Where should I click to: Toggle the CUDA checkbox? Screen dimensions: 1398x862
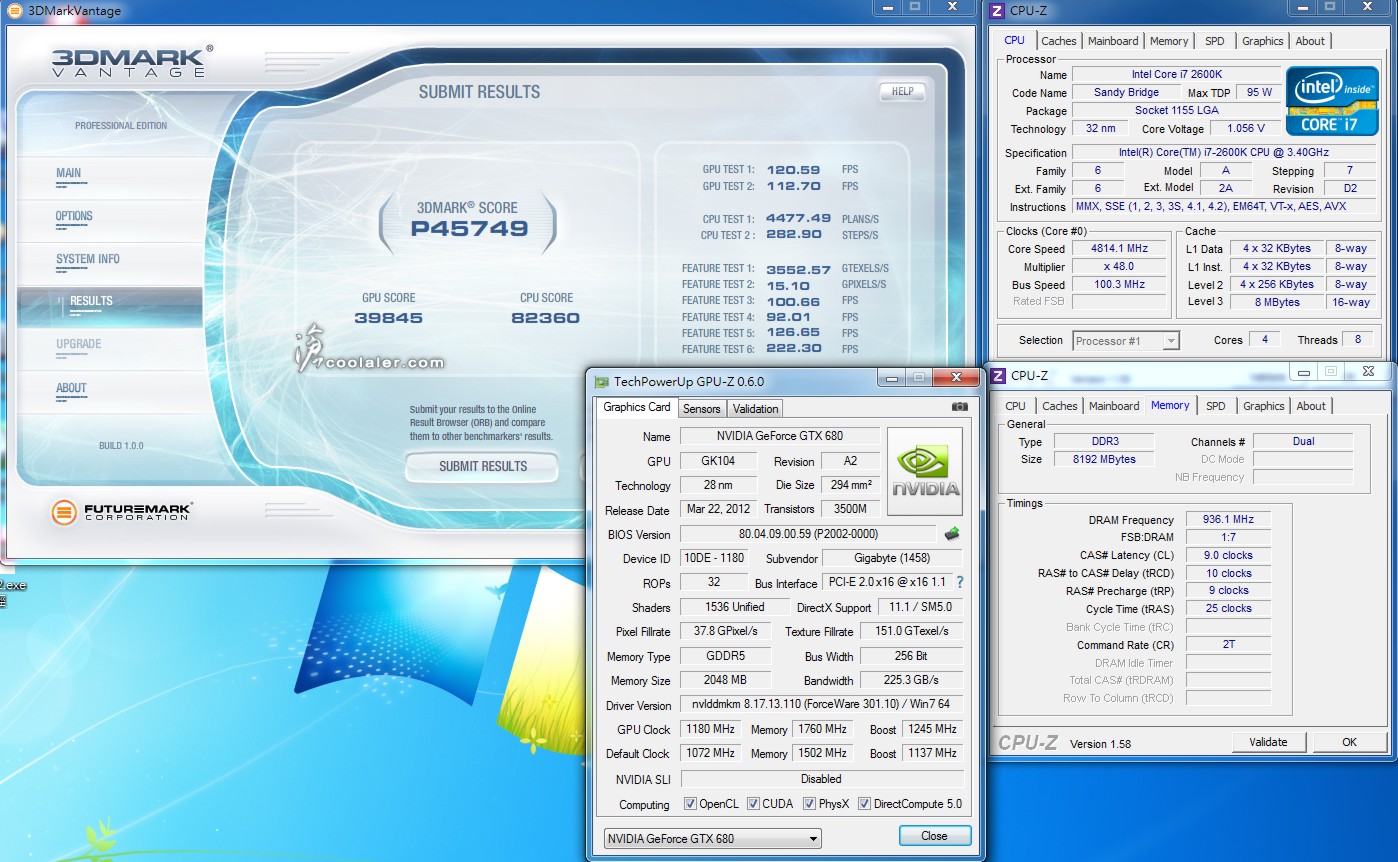coord(752,804)
